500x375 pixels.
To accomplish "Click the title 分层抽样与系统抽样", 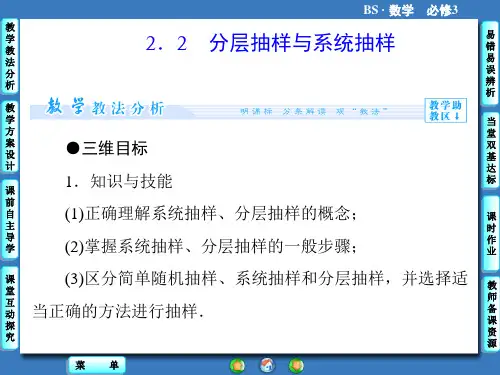I will click(302, 44).
